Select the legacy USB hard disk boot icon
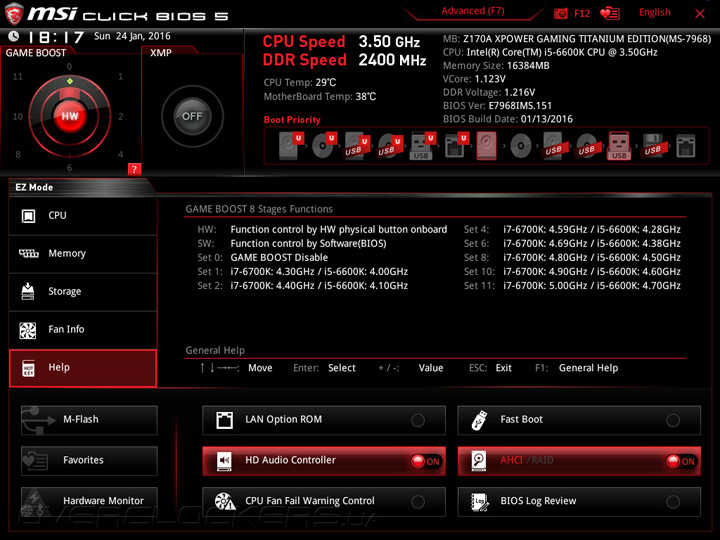The image size is (720, 540). click(x=554, y=146)
